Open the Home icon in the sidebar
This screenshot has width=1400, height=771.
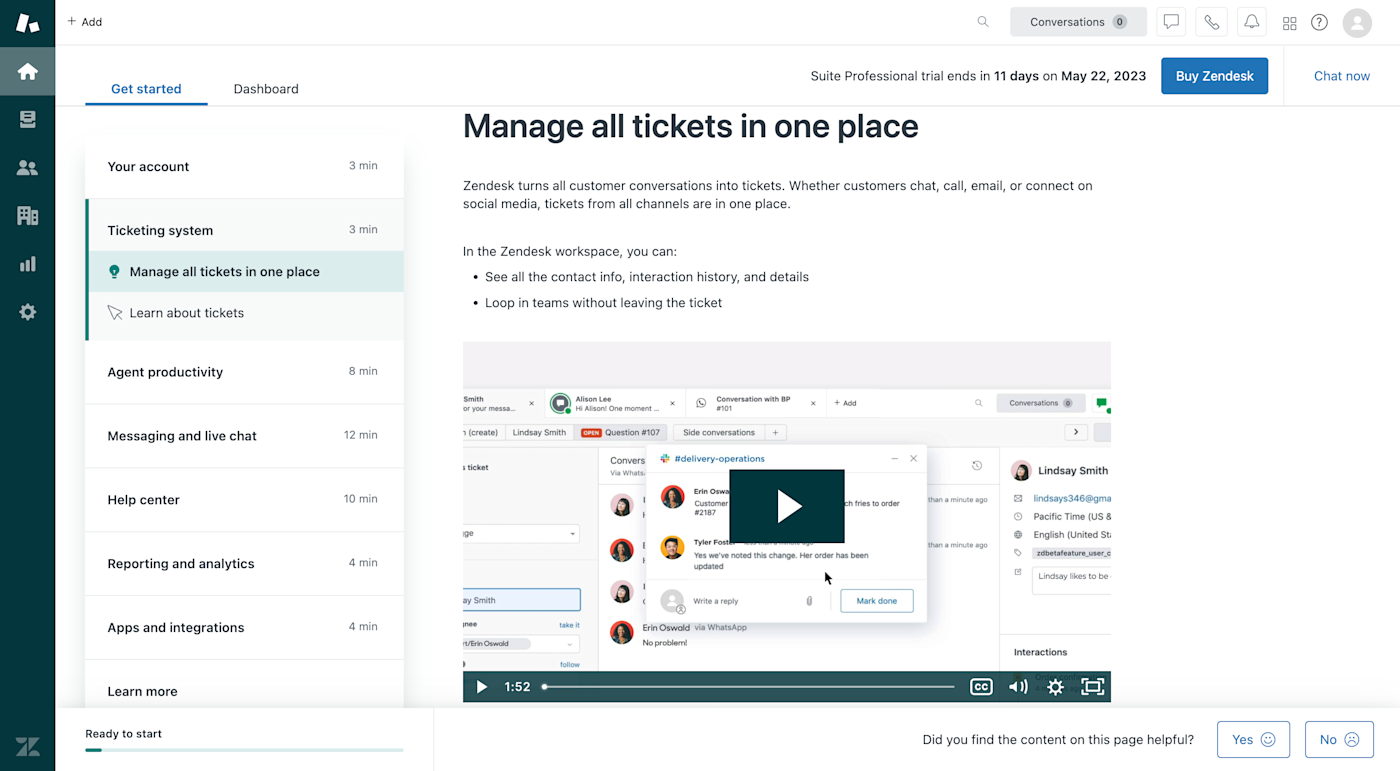point(27,71)
